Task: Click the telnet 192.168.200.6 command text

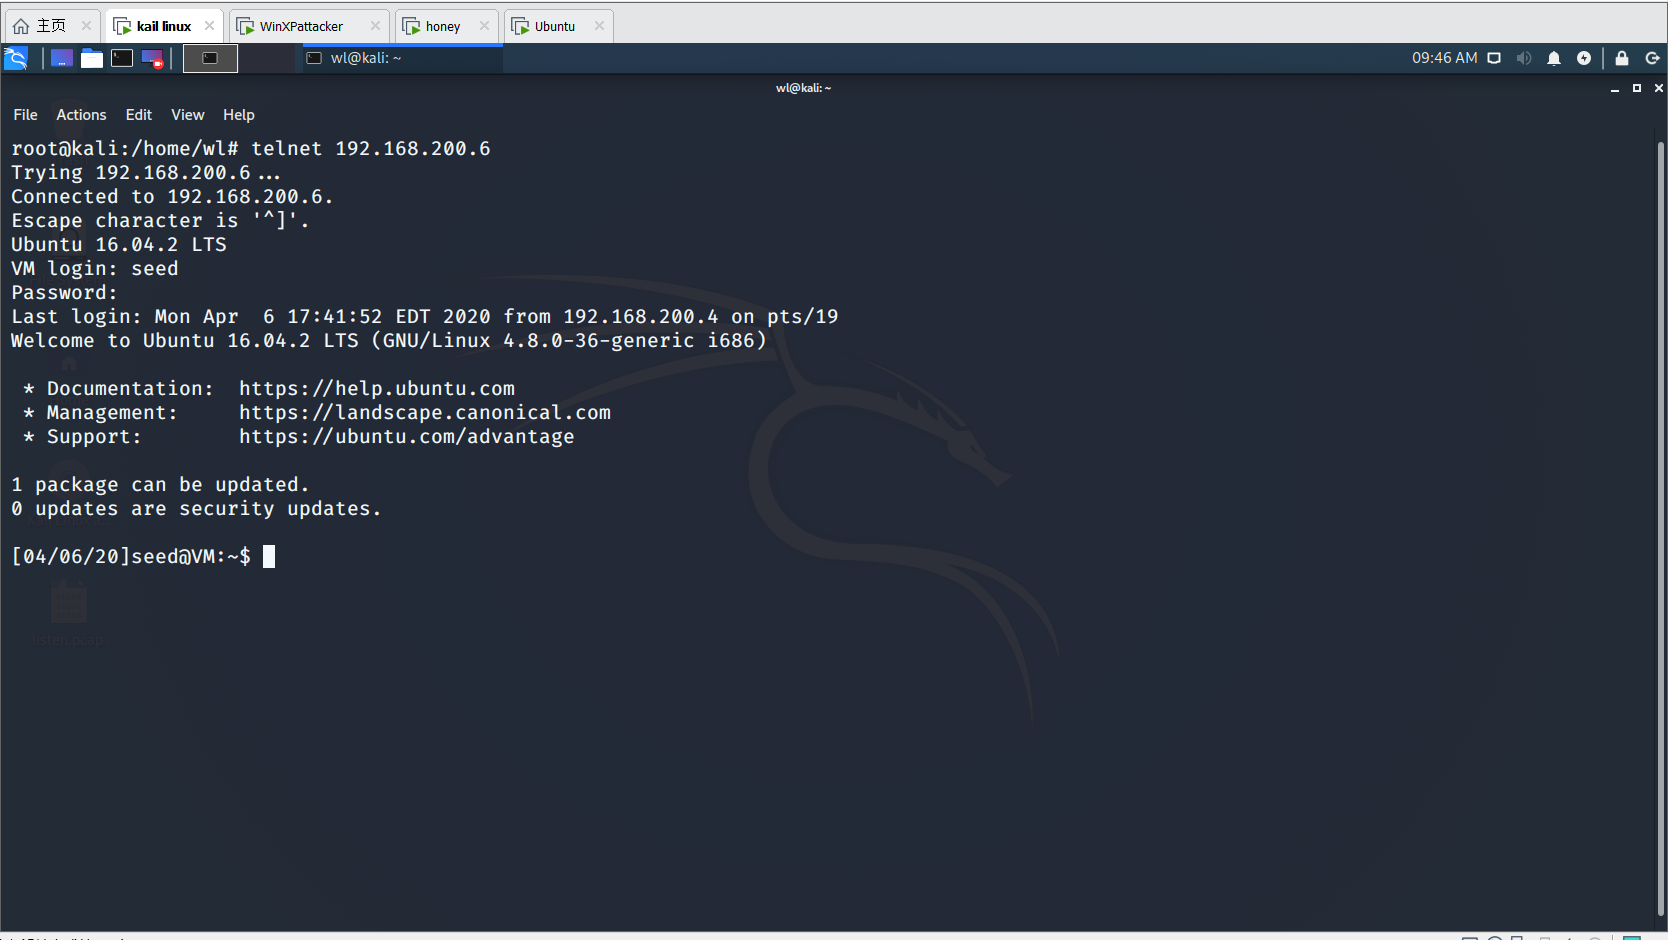Action: 371,149
